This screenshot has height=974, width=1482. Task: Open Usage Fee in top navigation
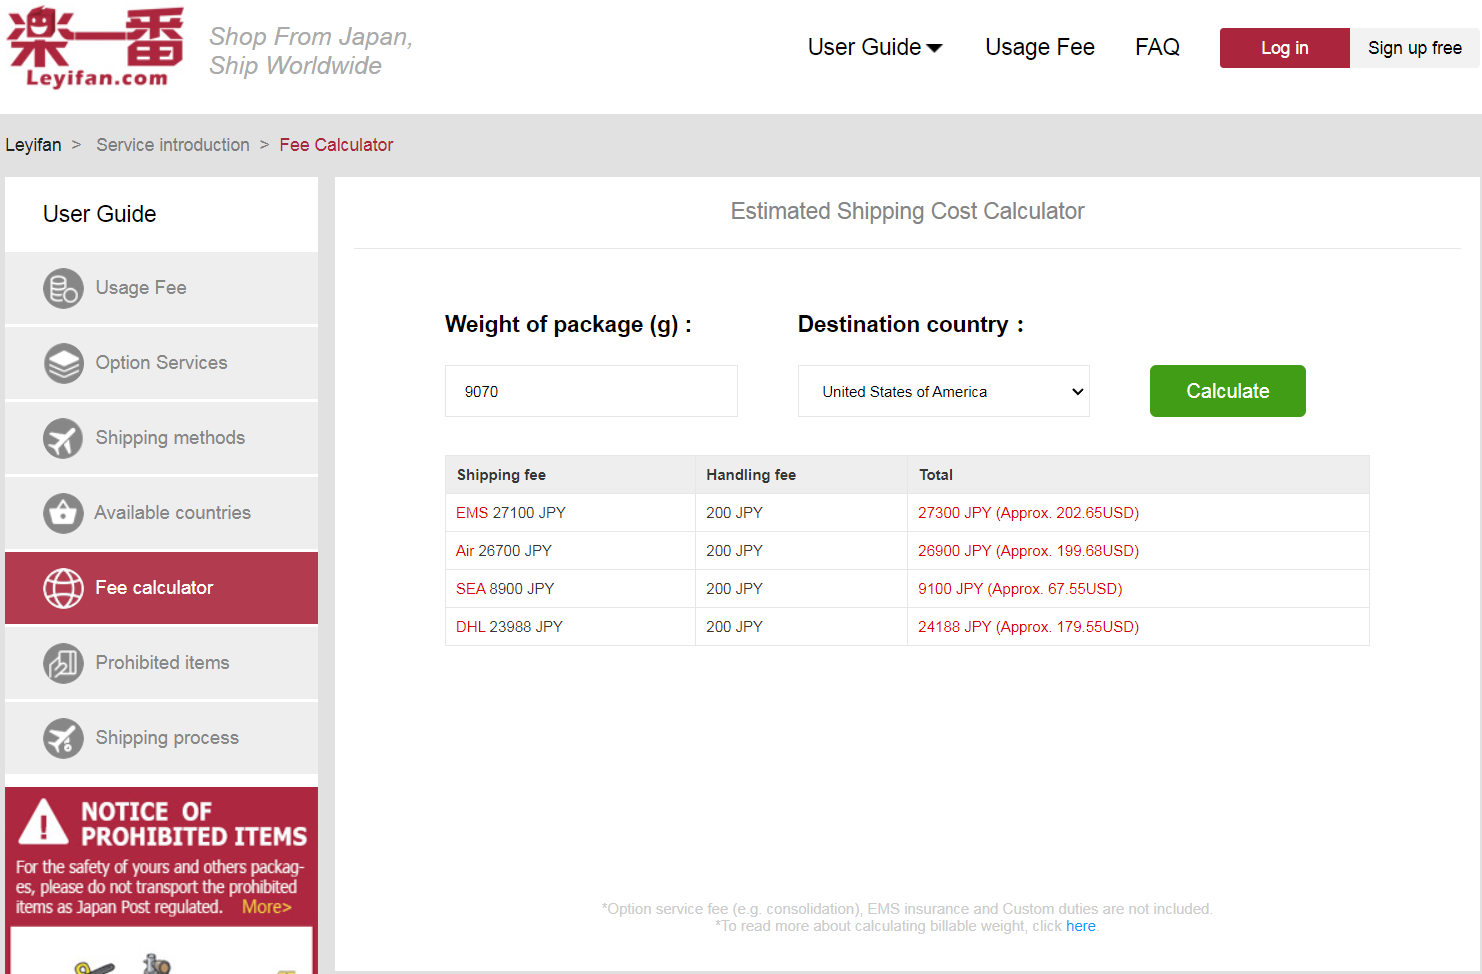click(1039, 47)
